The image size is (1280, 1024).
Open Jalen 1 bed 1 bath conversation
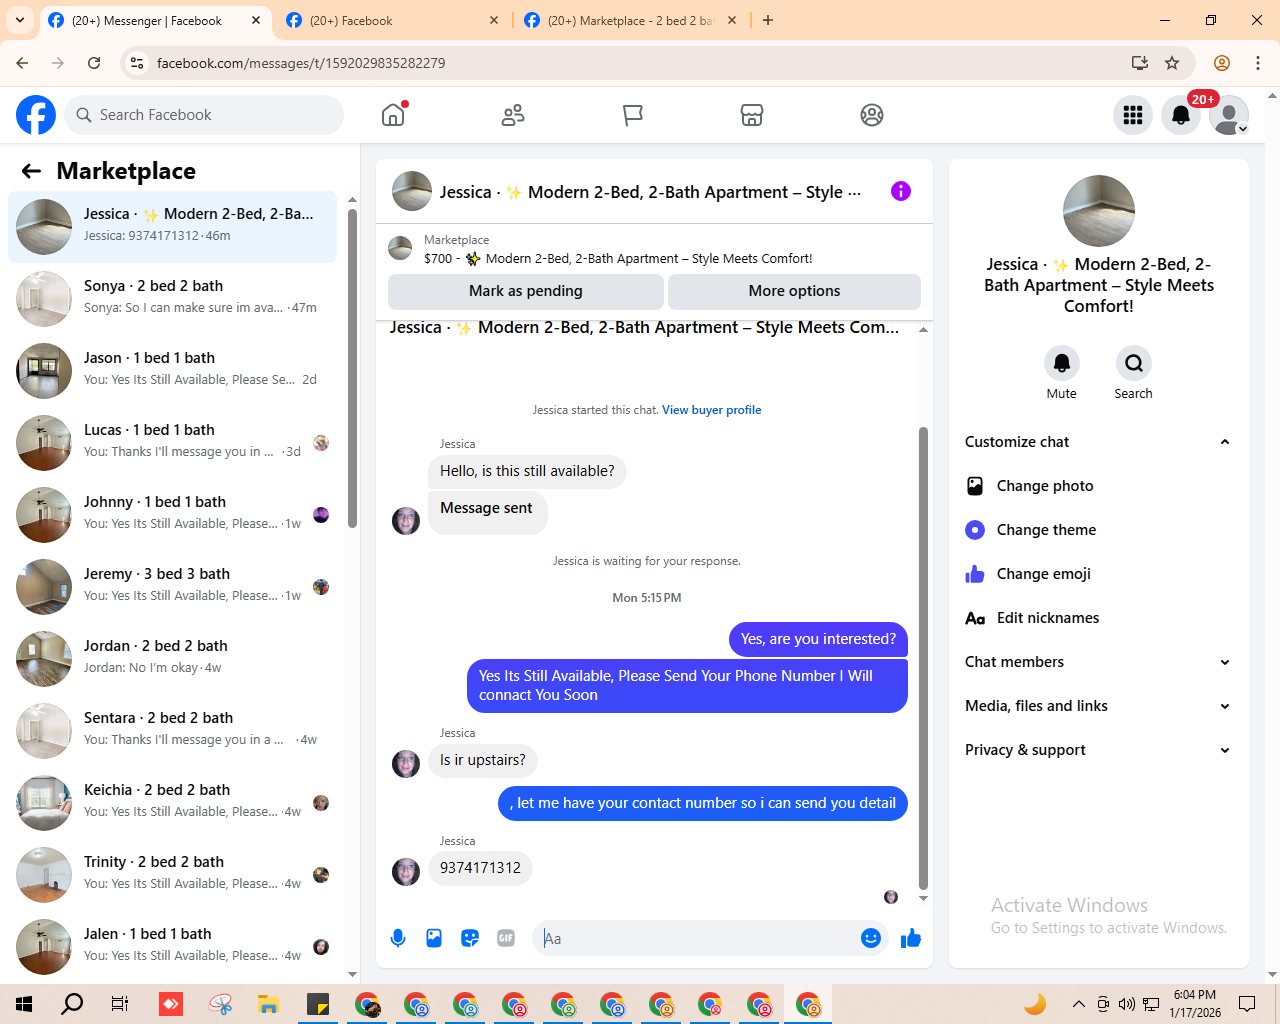click(x=172, y=947)
